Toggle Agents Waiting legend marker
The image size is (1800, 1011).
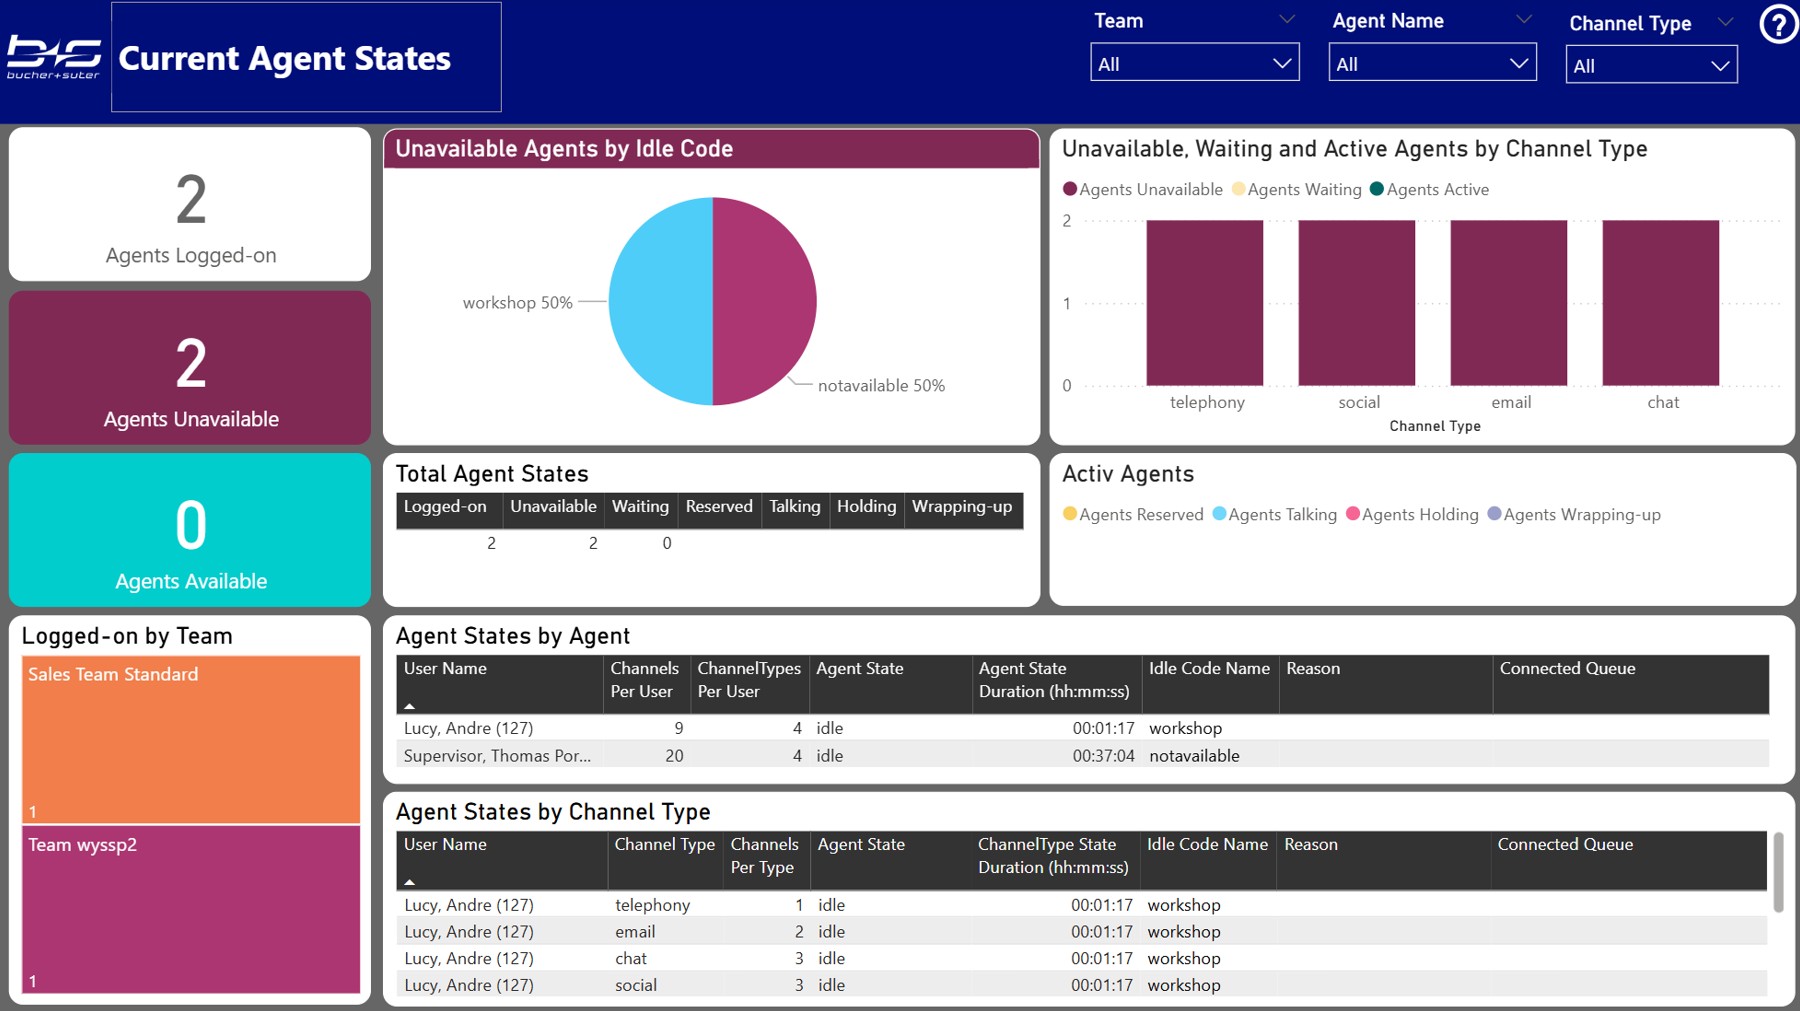(x=1239, y=189)
